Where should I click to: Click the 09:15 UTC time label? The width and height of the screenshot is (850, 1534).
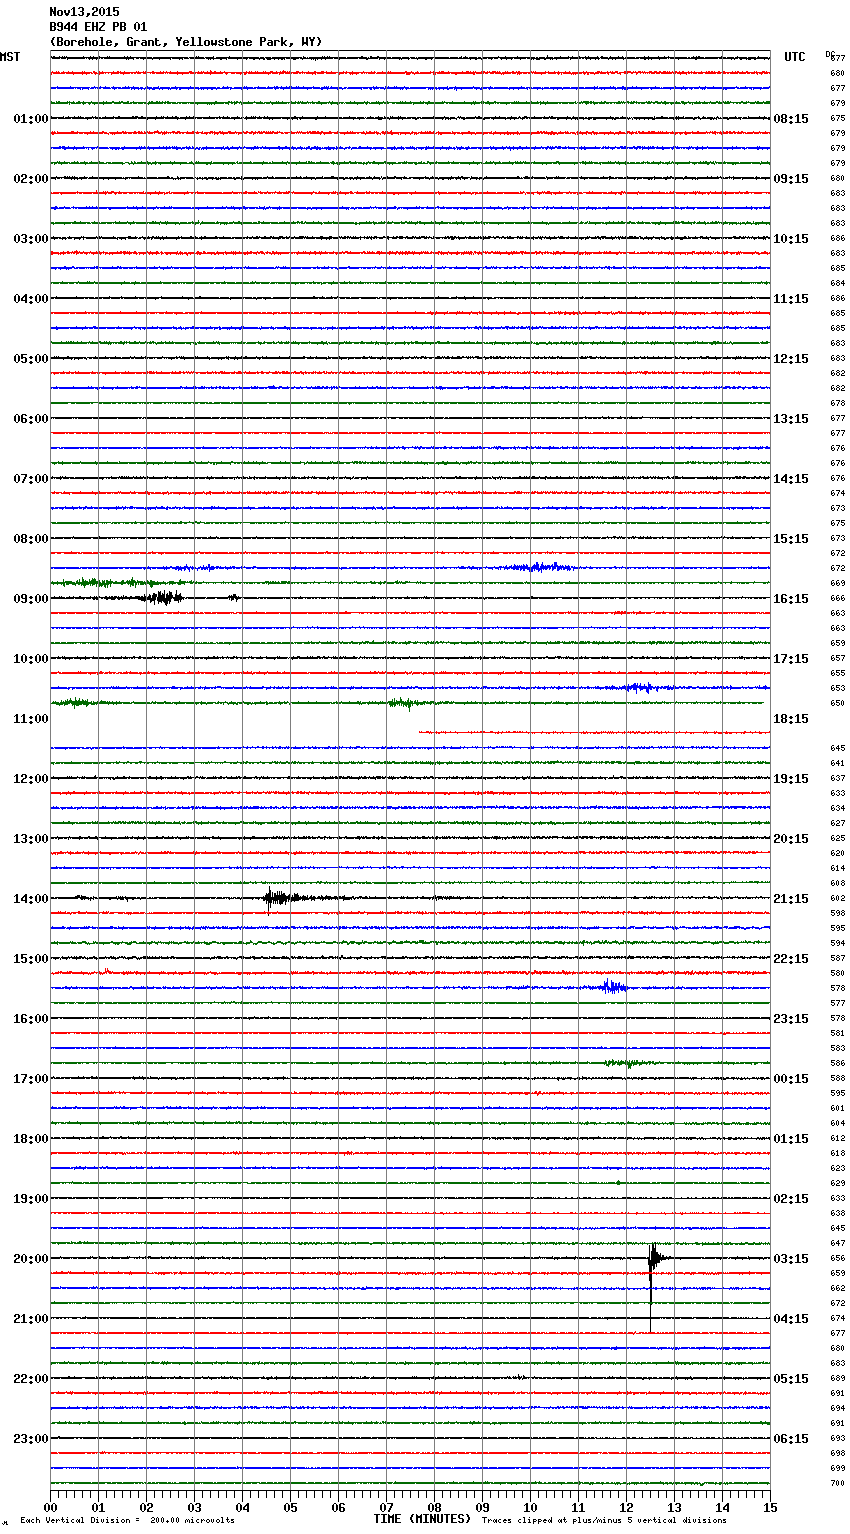click(x=791, y=179)
